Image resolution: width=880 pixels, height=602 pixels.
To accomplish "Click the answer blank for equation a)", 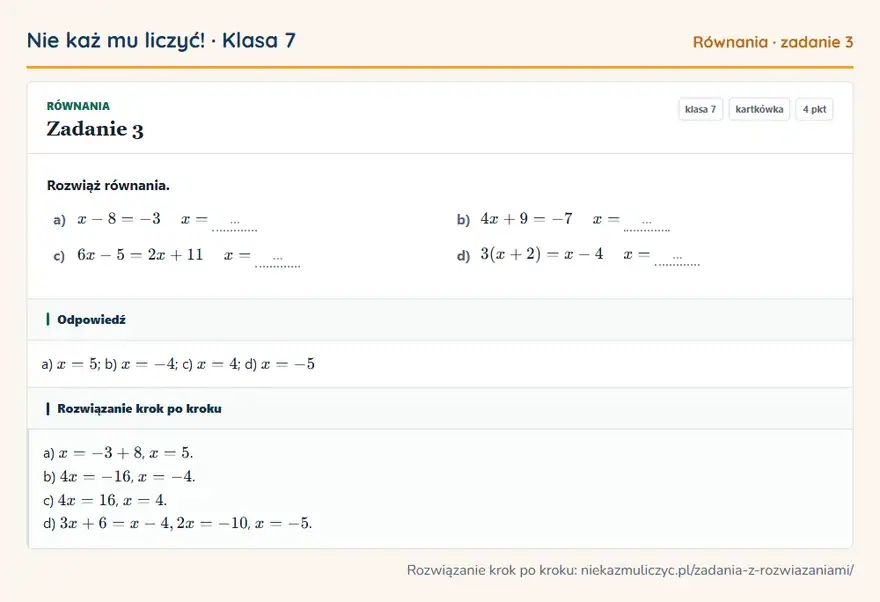I will pos(235,223).
